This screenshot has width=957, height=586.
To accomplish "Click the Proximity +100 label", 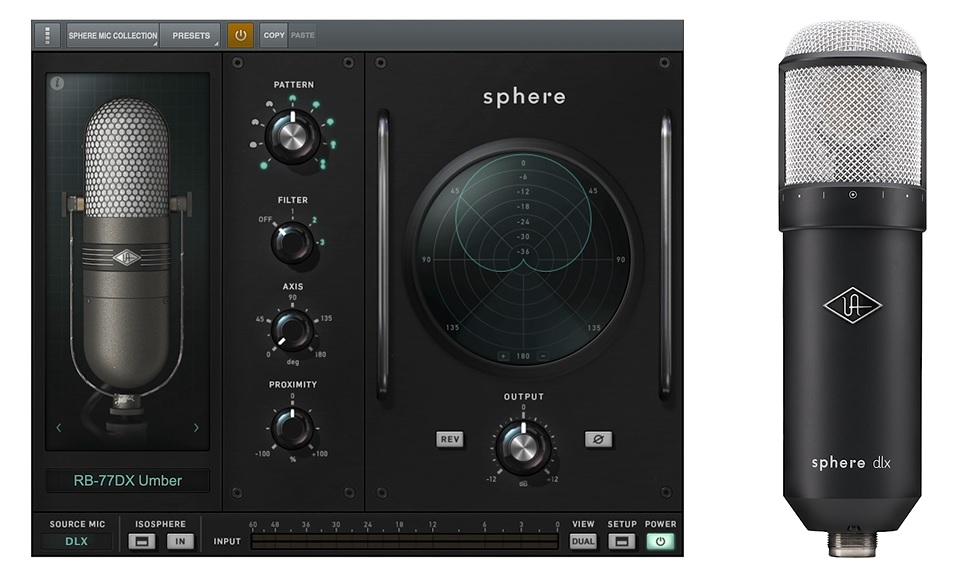I will point(320,454).
